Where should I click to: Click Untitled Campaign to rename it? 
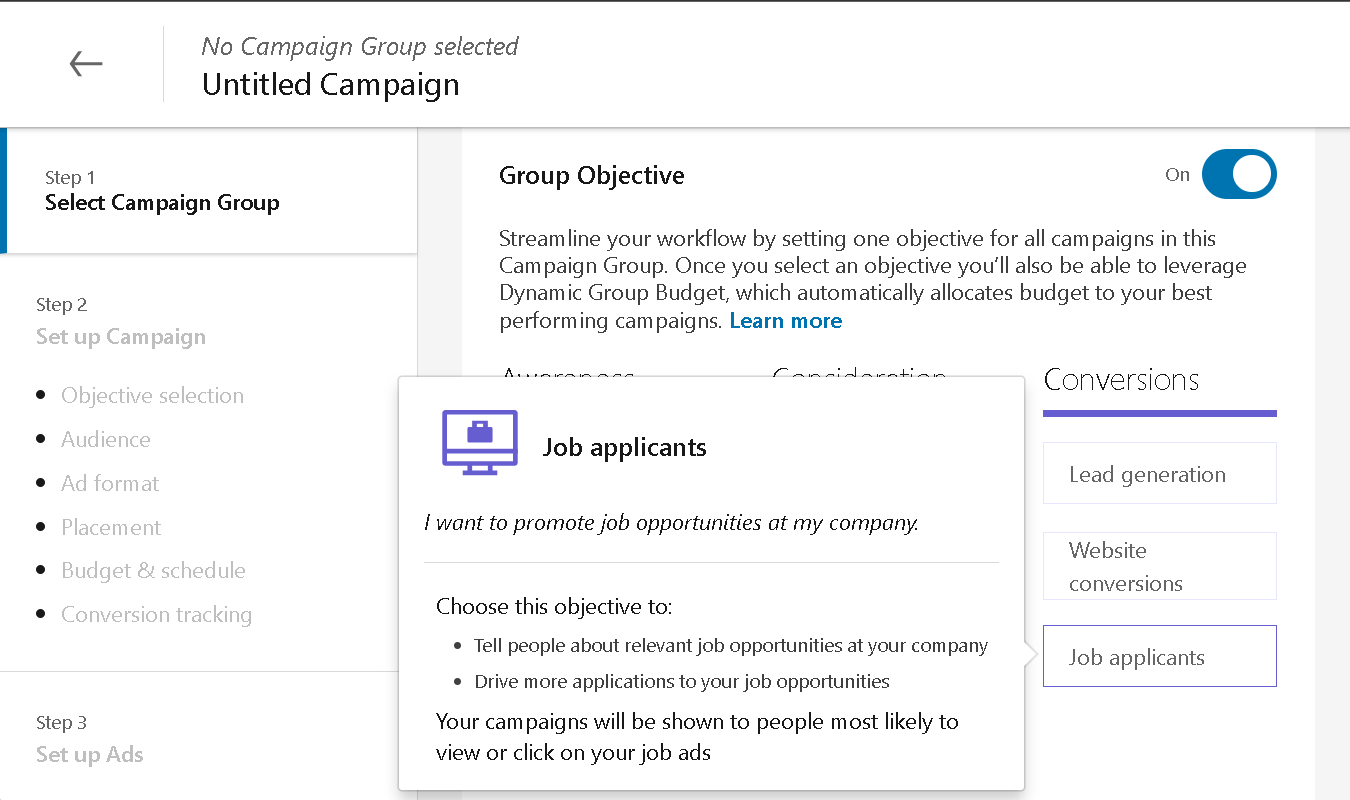tap(330, 84)
